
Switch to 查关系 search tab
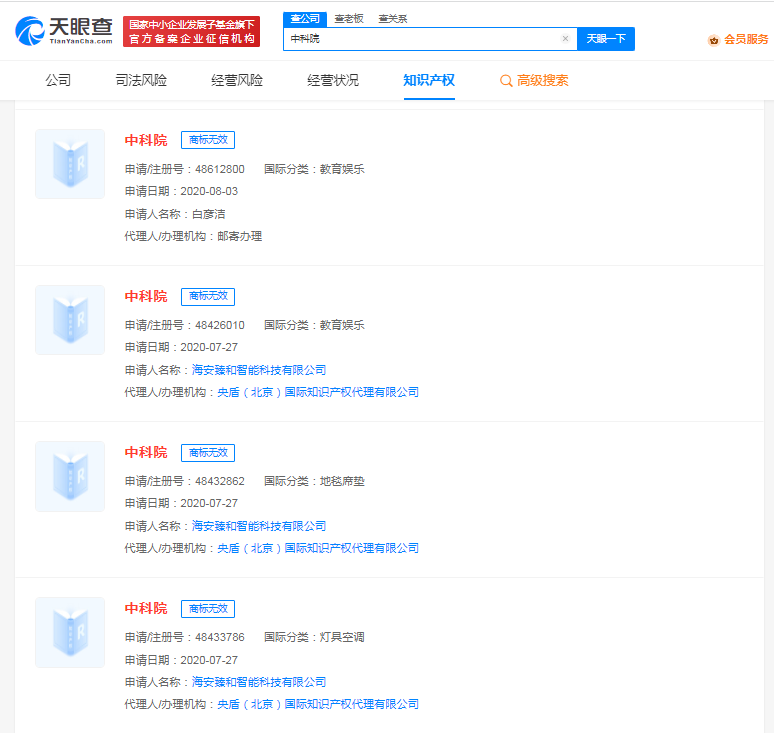point(393,19)
